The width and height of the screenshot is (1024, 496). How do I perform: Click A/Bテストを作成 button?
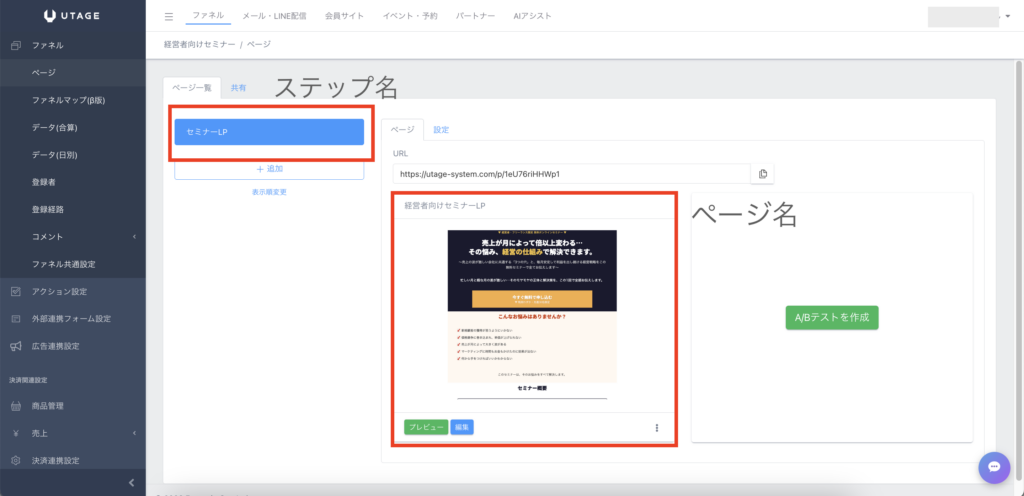pyautogui.click(x=831, y=318)
